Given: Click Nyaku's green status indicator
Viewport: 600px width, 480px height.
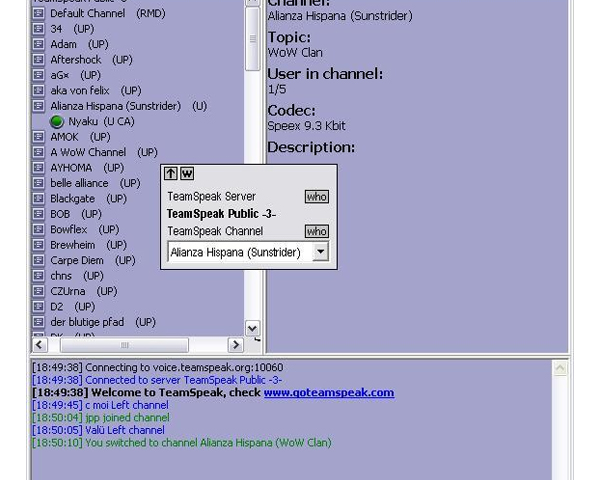Looking at the screenshot, I should pyautogui.click(x=57, y=122).
